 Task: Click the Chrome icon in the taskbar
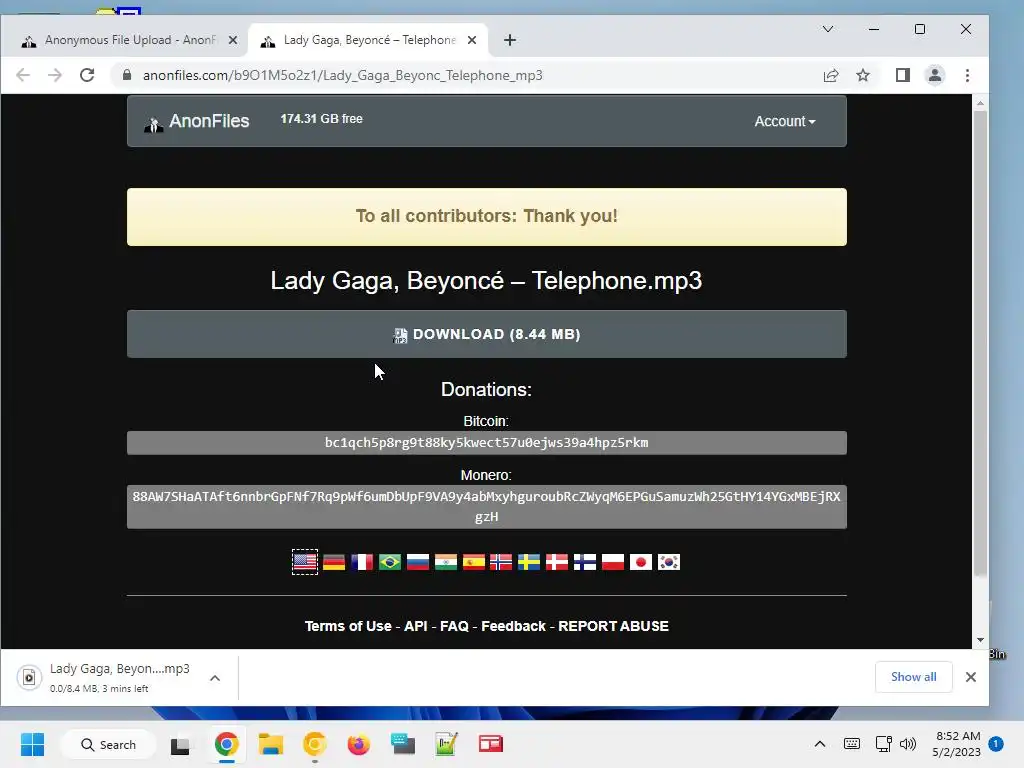(227, 744)
